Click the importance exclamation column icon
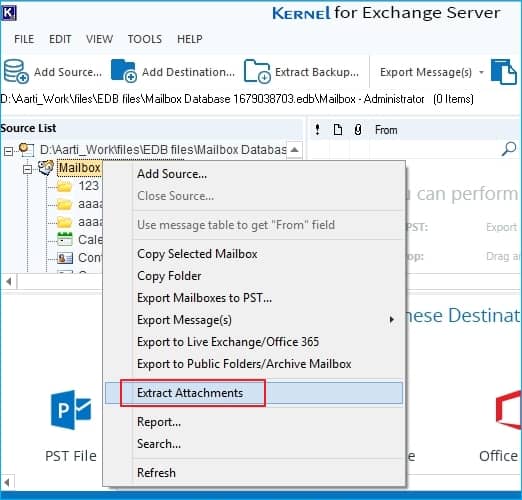This screenshot has height=500, width=522. coord(317,130)
